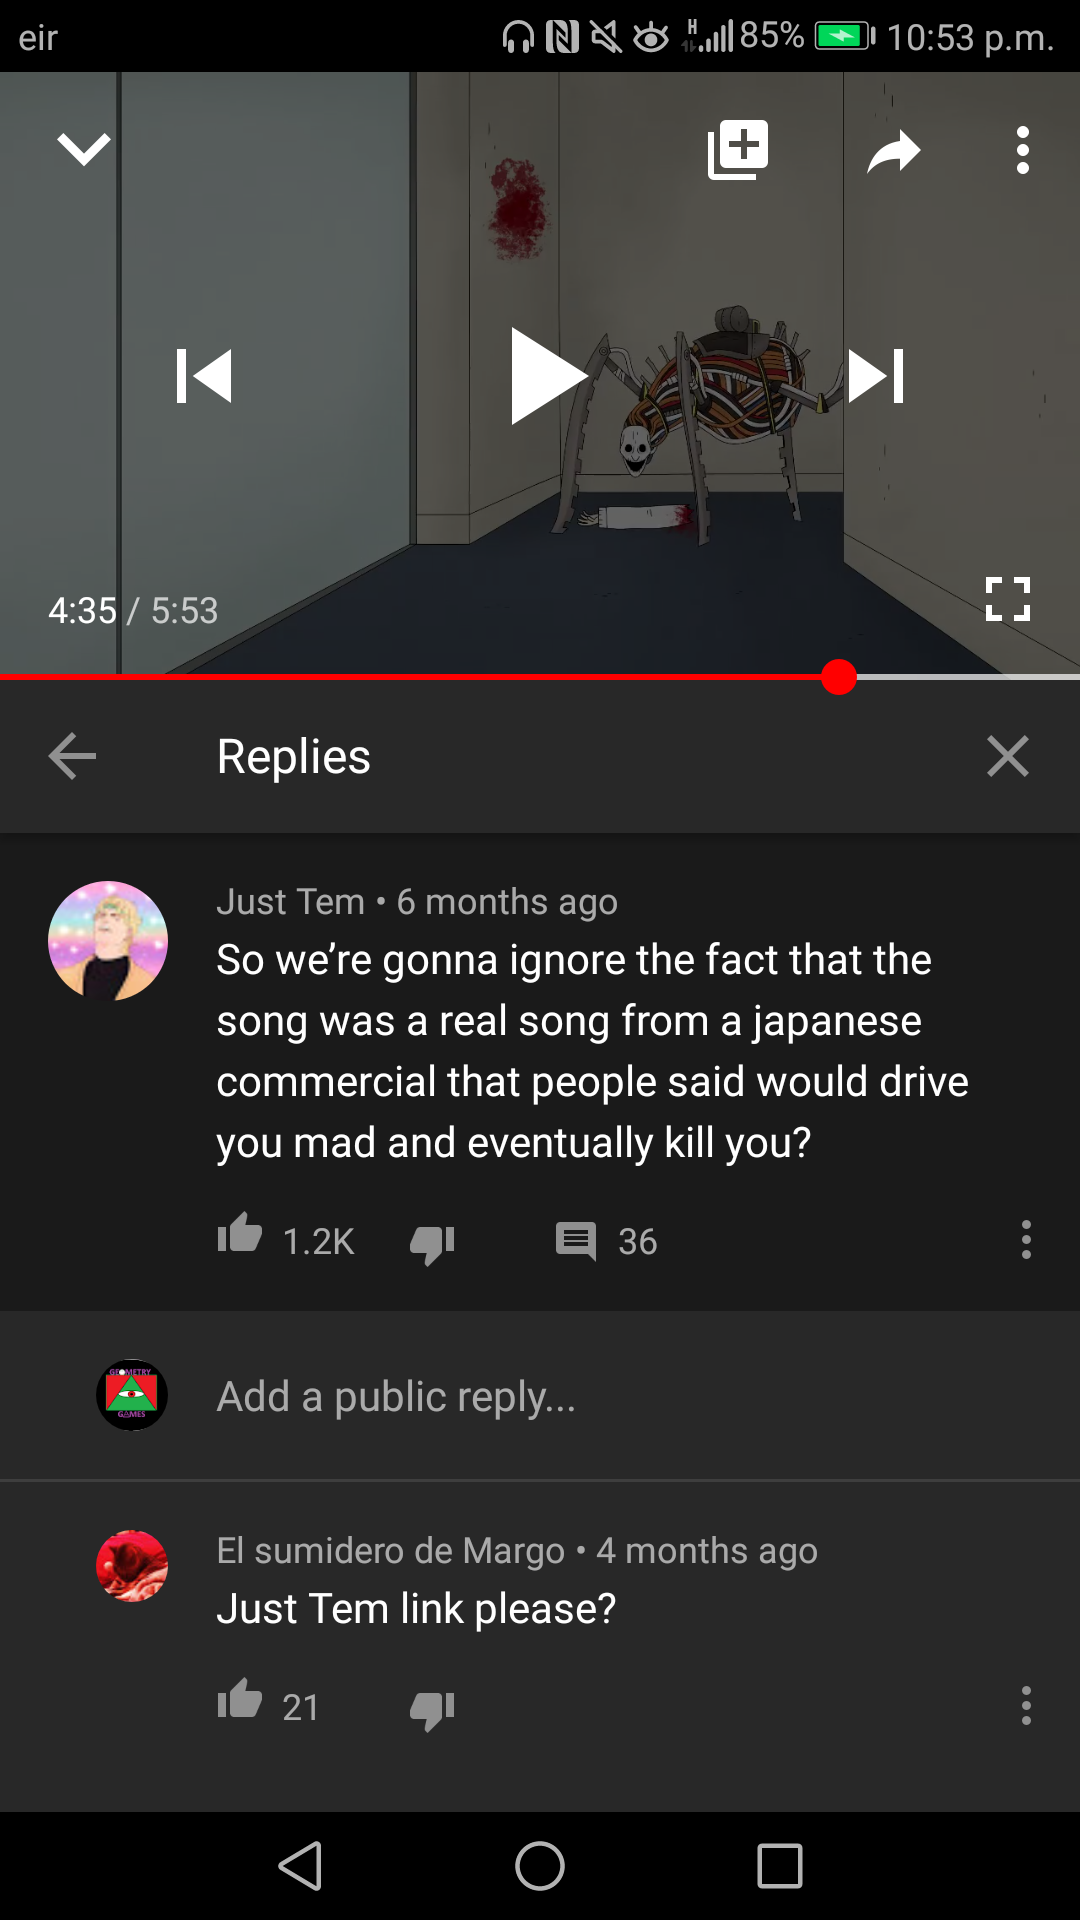
Task: Go back from Replies using the arrow
Action: click(72, 756)
